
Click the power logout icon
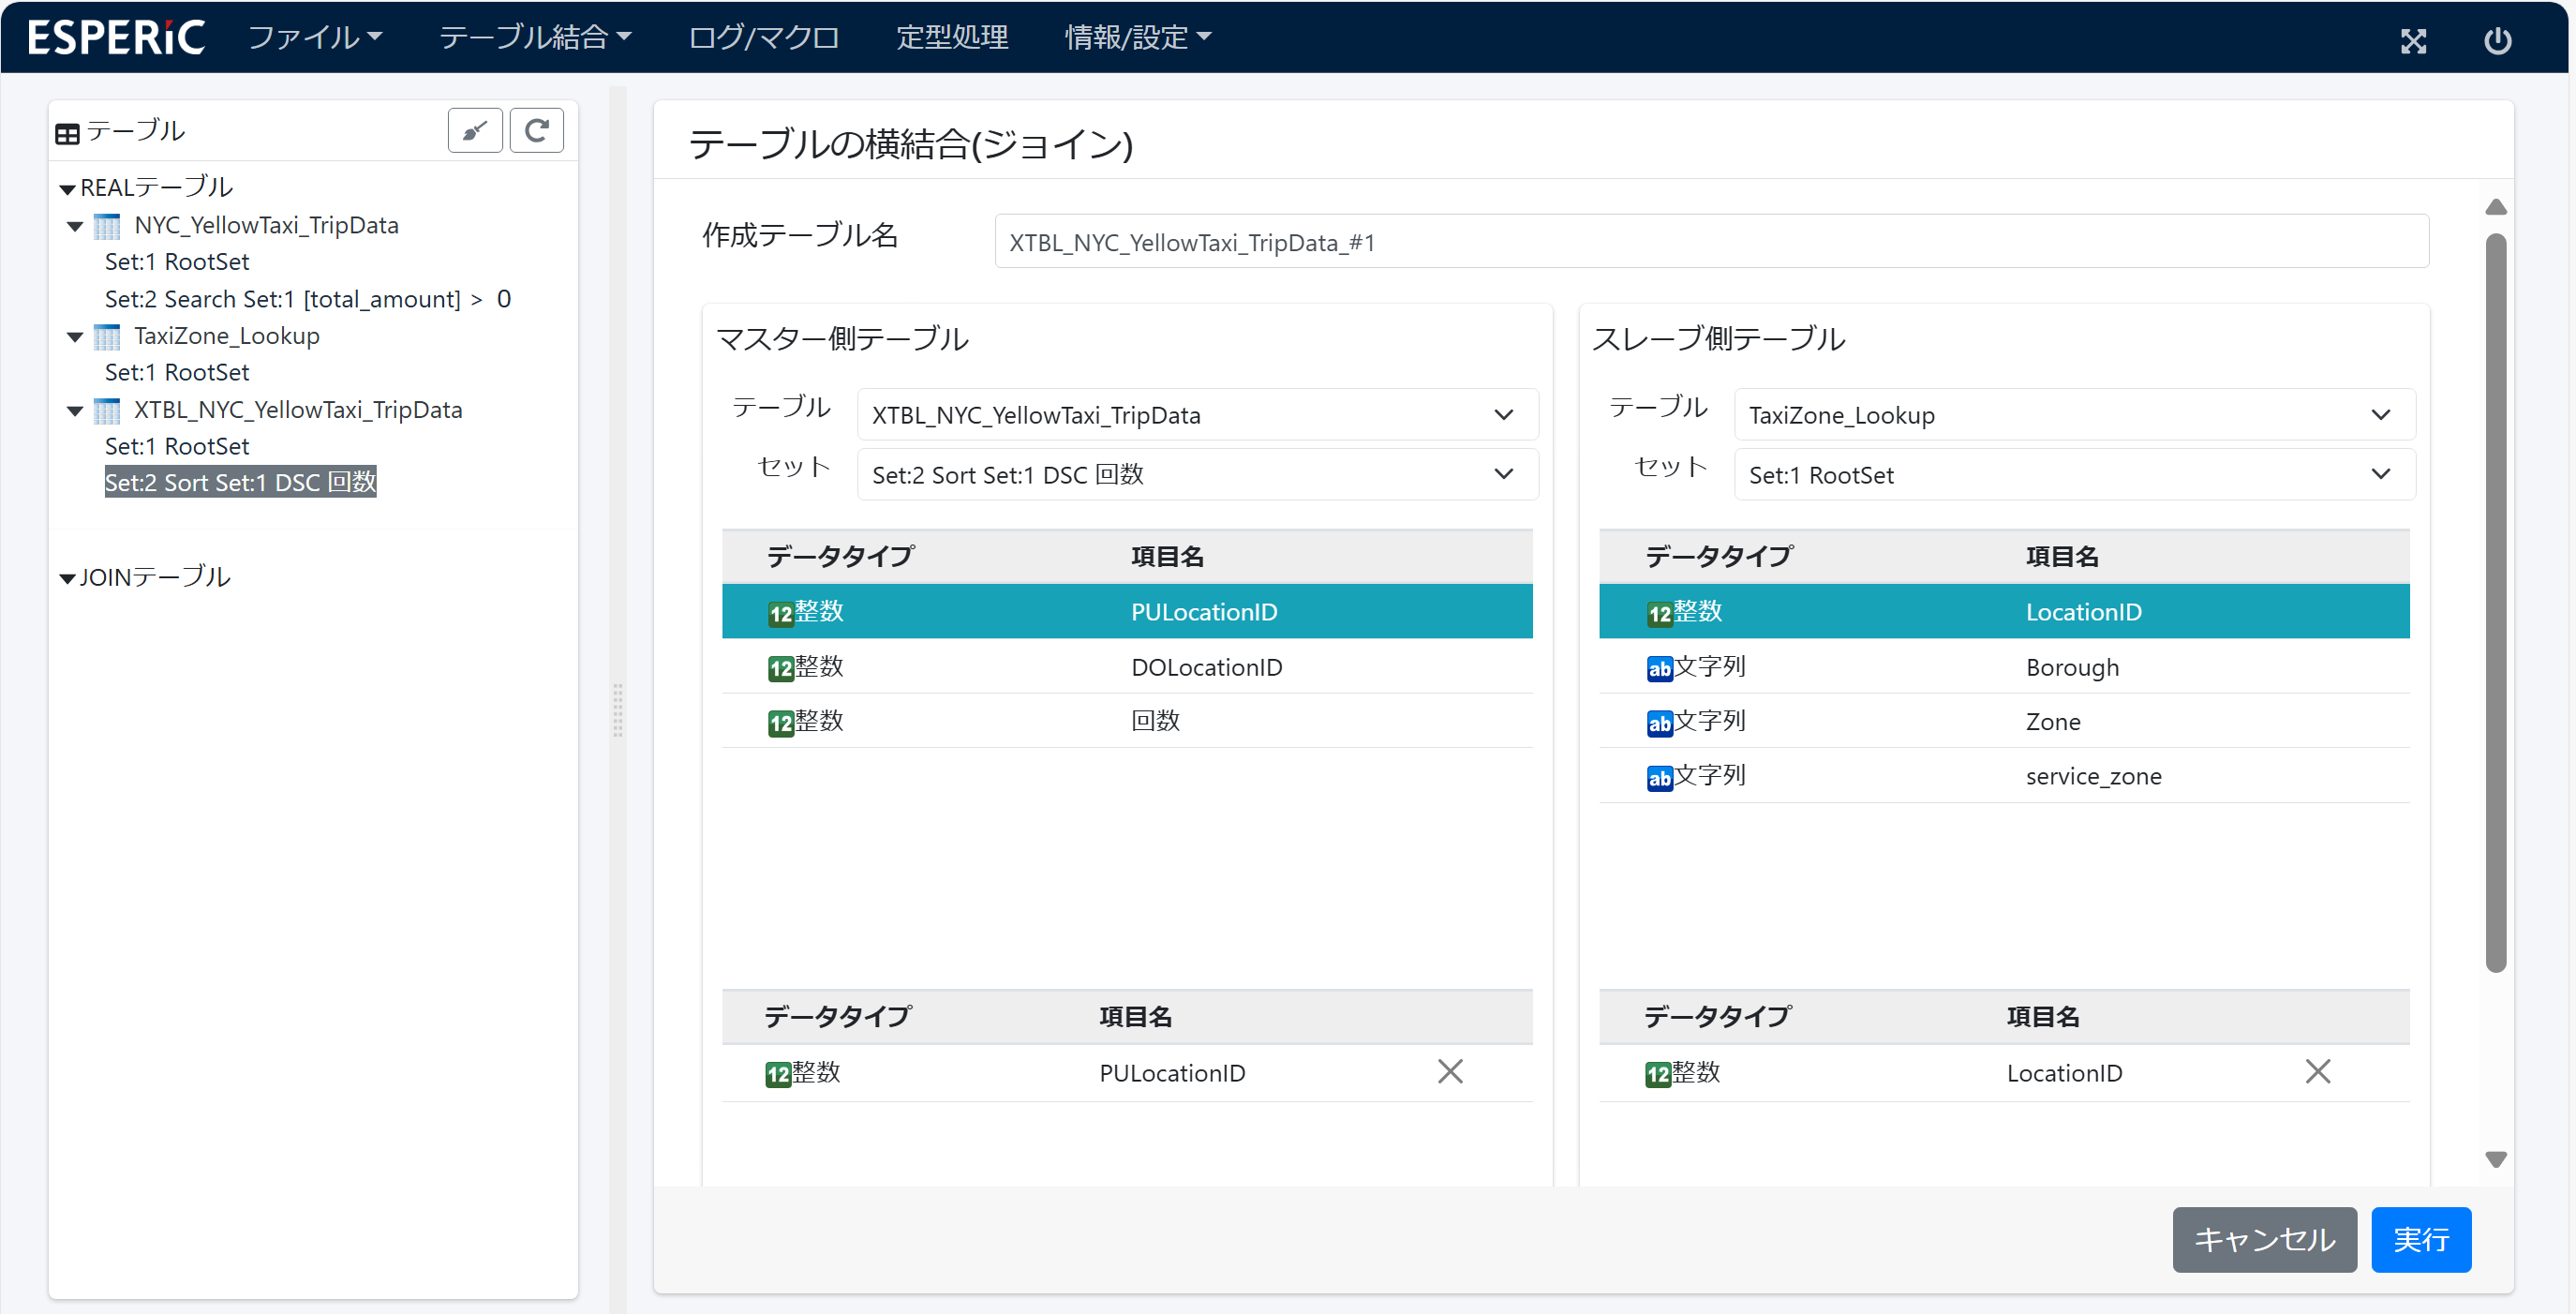(2497, 40)
